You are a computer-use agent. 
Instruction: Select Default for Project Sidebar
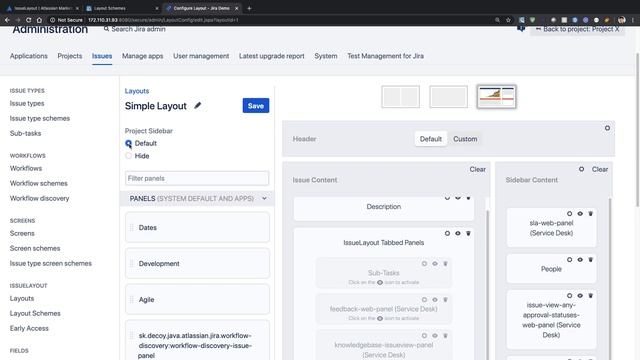(129, 143)
